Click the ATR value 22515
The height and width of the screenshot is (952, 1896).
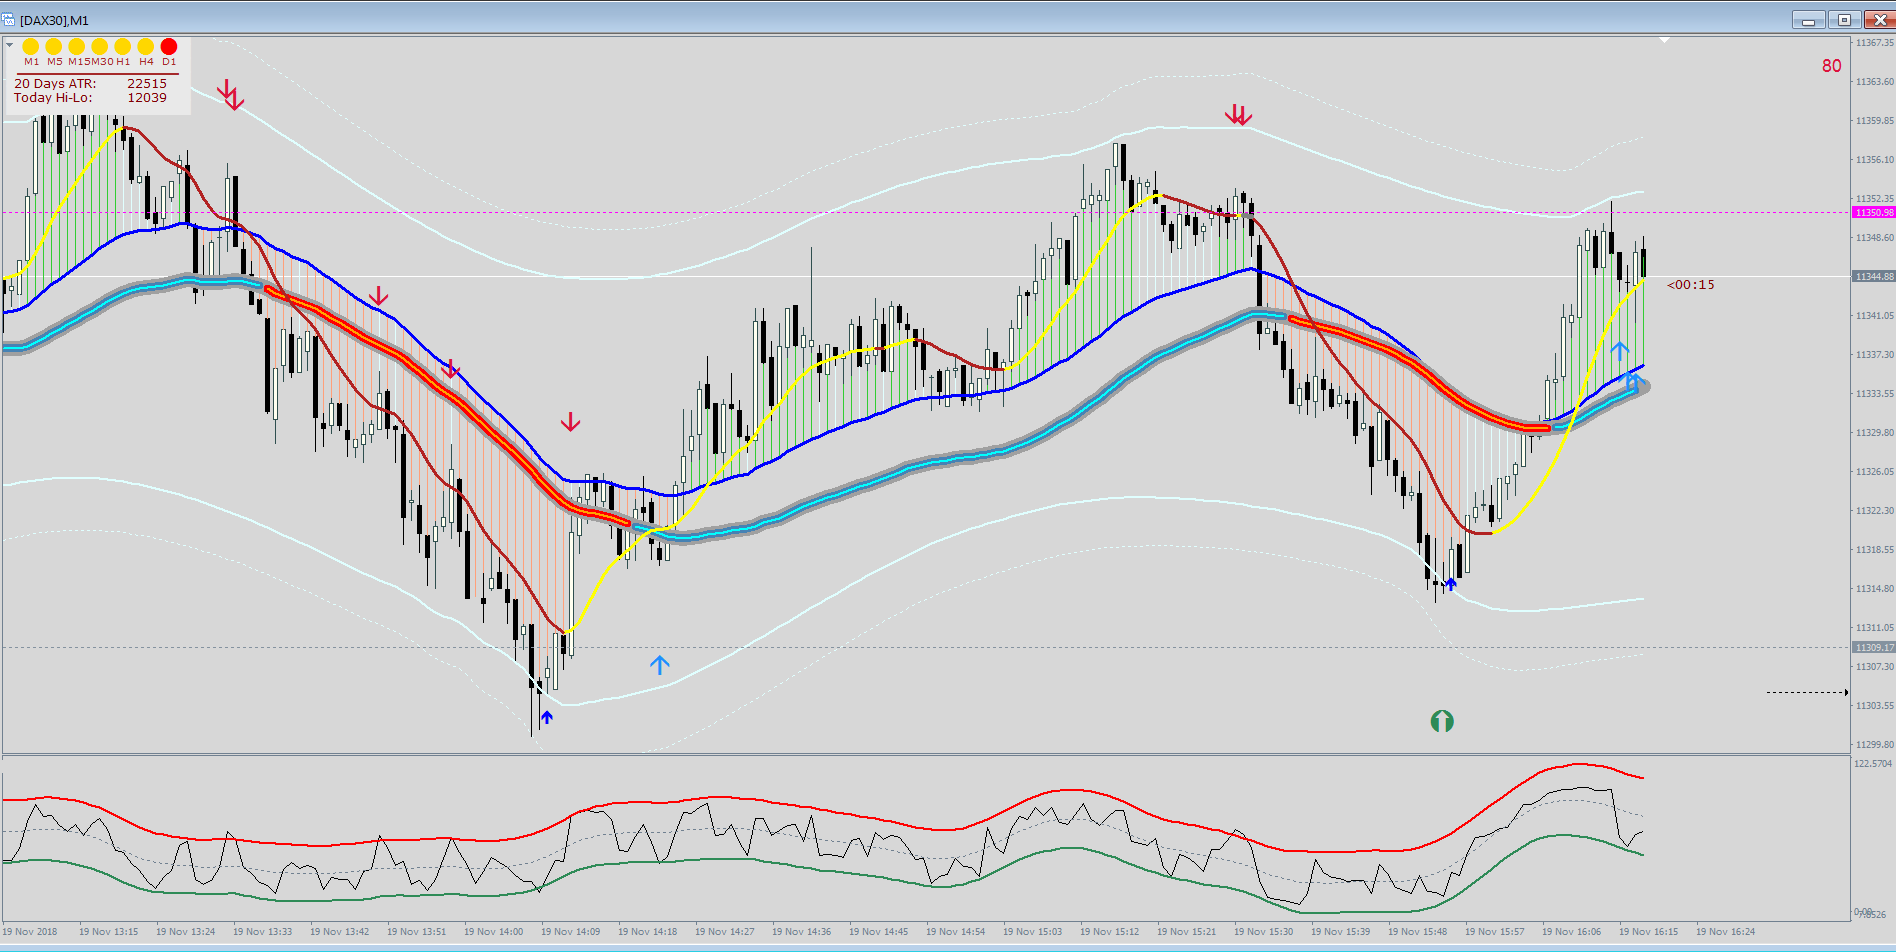147,83
